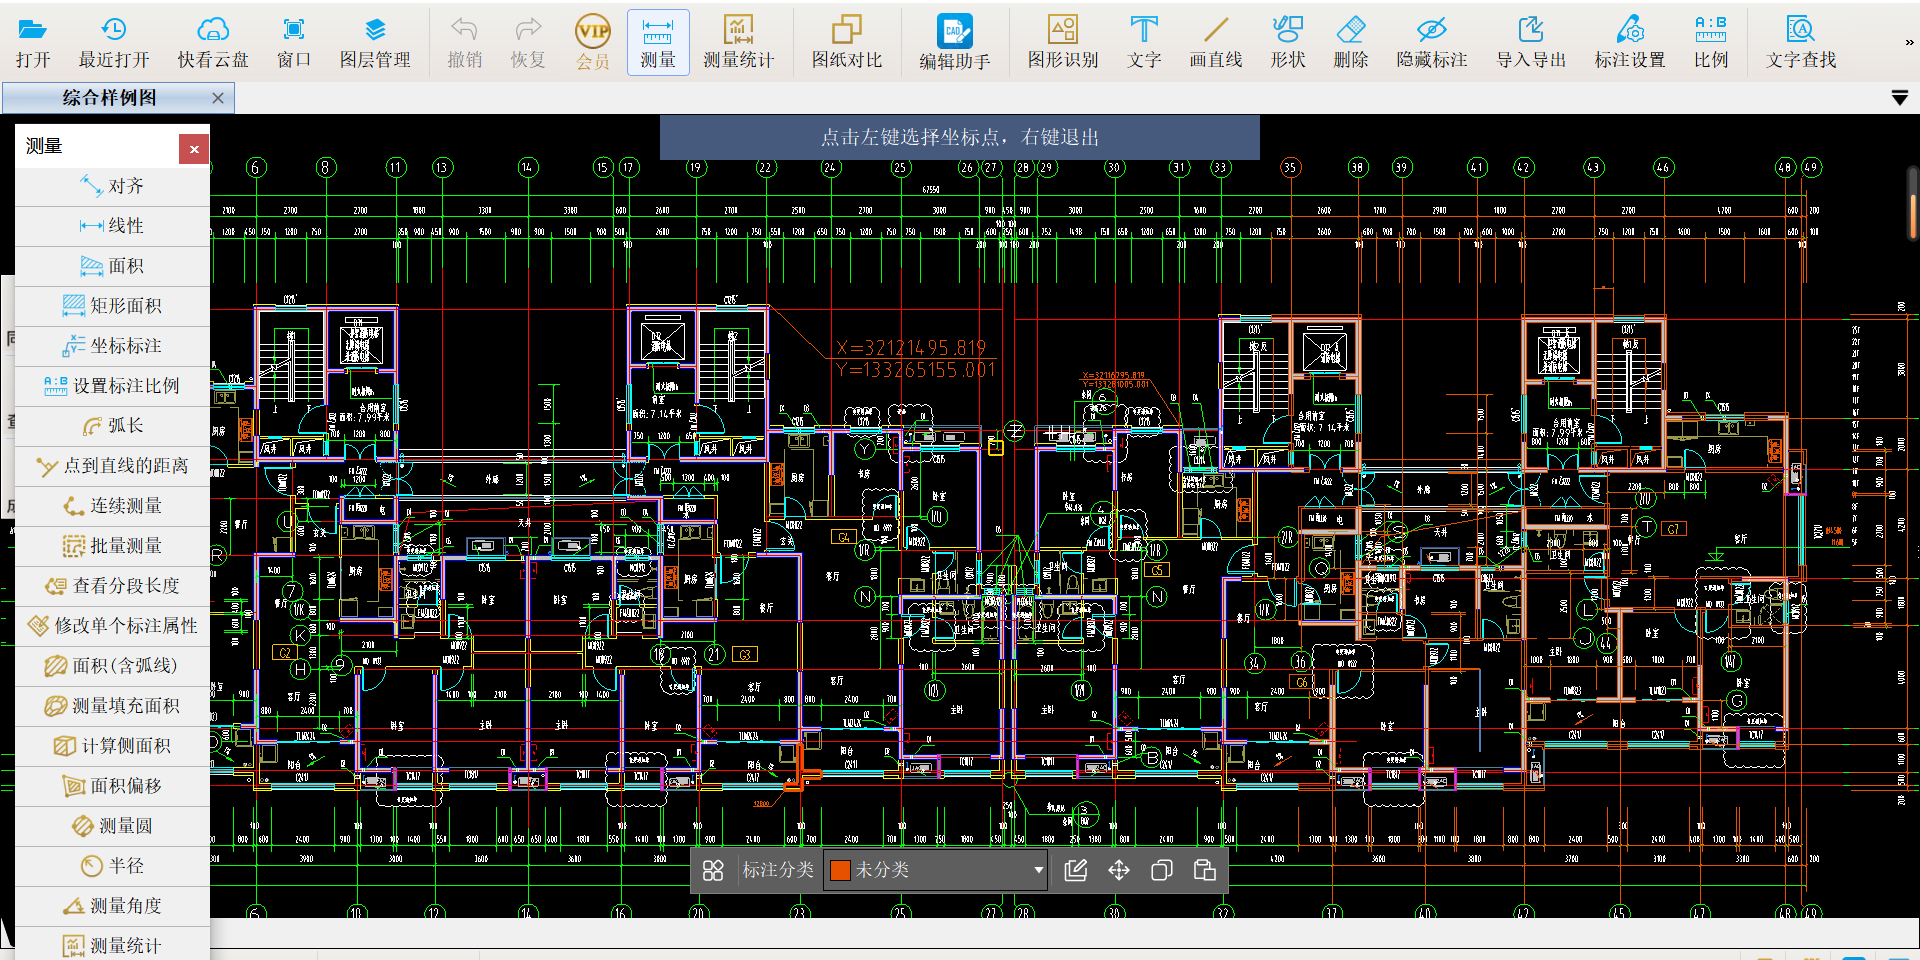
Task: Select 查看分段长度 option
Action: click(x=112, y=586)
